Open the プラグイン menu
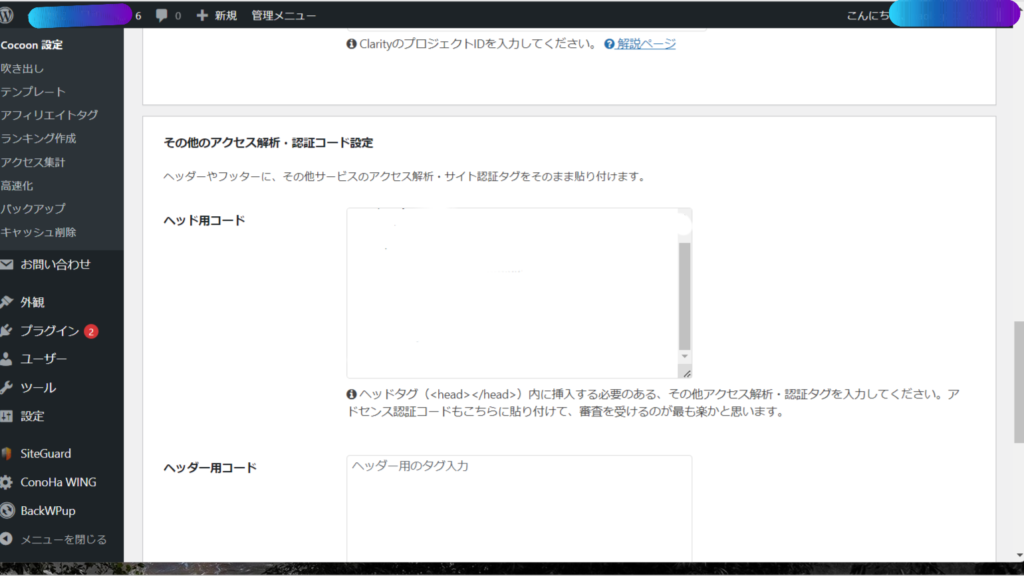 click(x=50, y=331)
